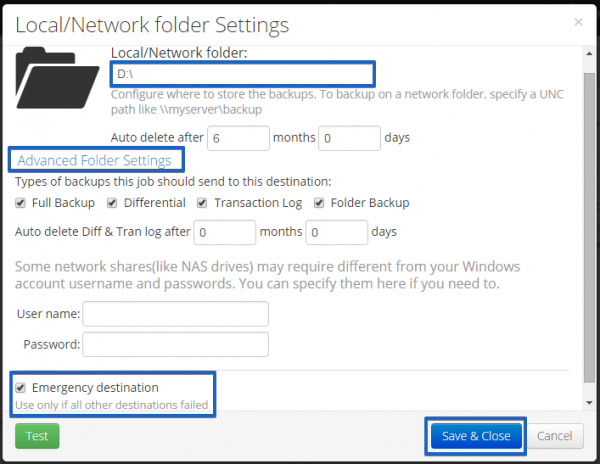Click the User name input field
This screenshot has width=600, height=464.
[x=176, y=314]
